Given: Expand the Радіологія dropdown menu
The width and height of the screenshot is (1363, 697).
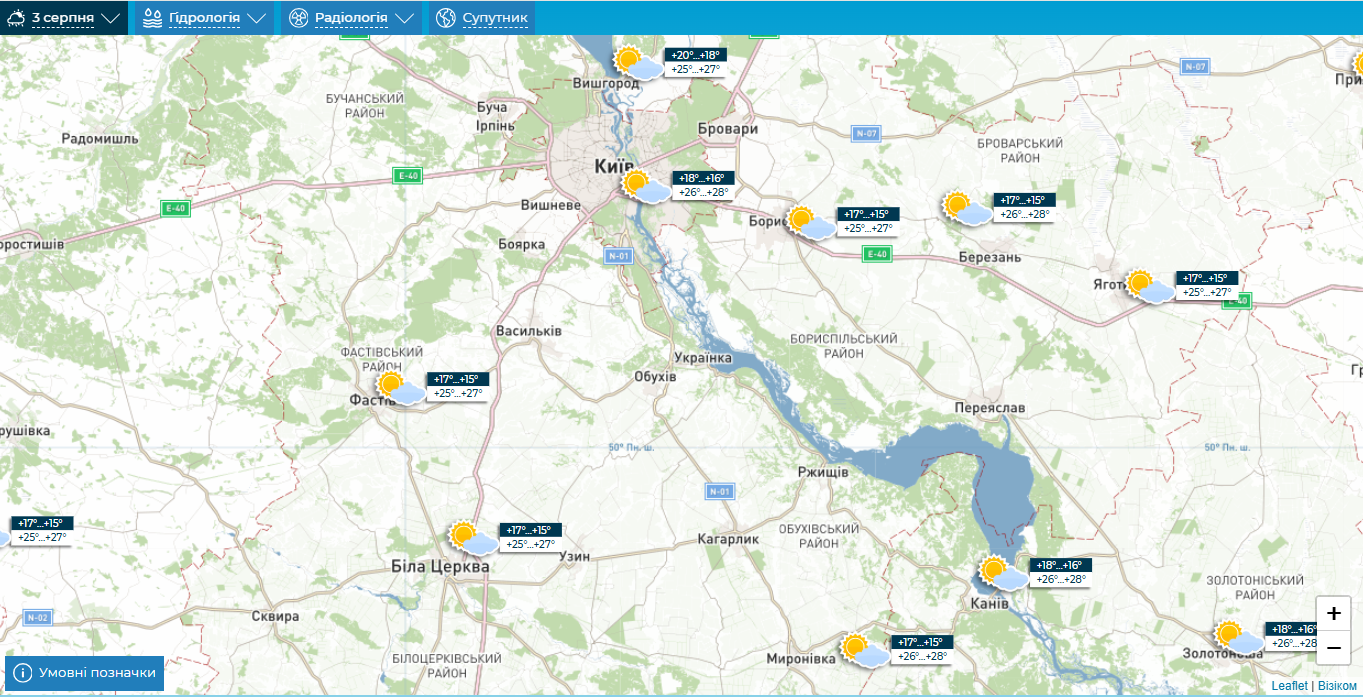Looking at the screenshot, I should pos(351,18).
